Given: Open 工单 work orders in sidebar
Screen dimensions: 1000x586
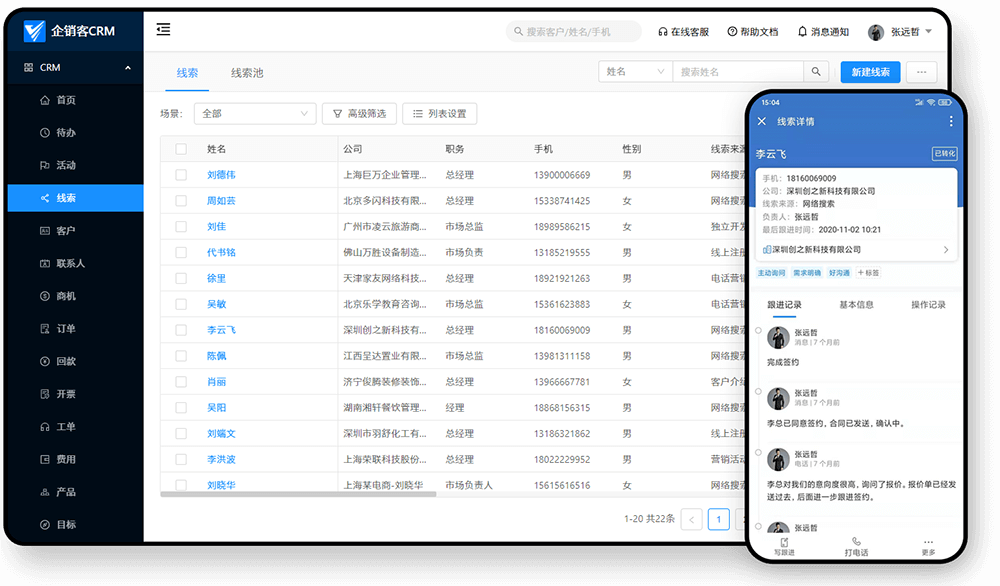Looking at the screenshot, I should 75,427.
